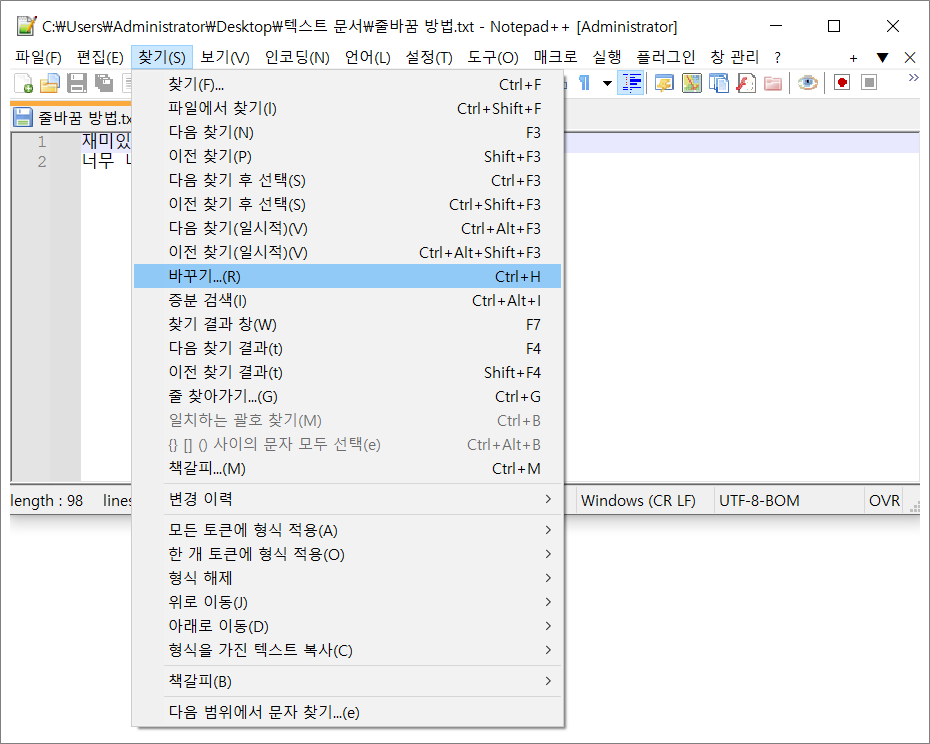
Task: Select 이전 찾기 결과(t) entry
Action: tap(348, 372)
